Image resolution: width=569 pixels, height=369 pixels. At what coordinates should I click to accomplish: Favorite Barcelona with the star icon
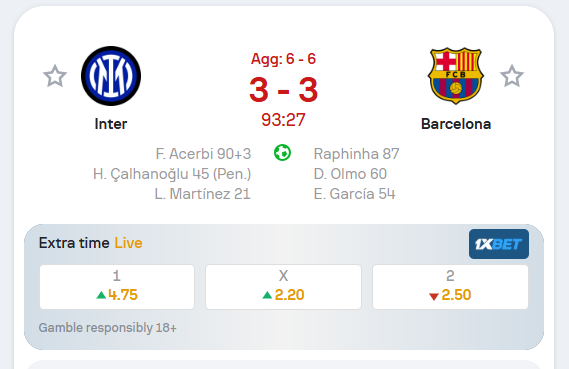pyautogui.click(x=512, y=76)
